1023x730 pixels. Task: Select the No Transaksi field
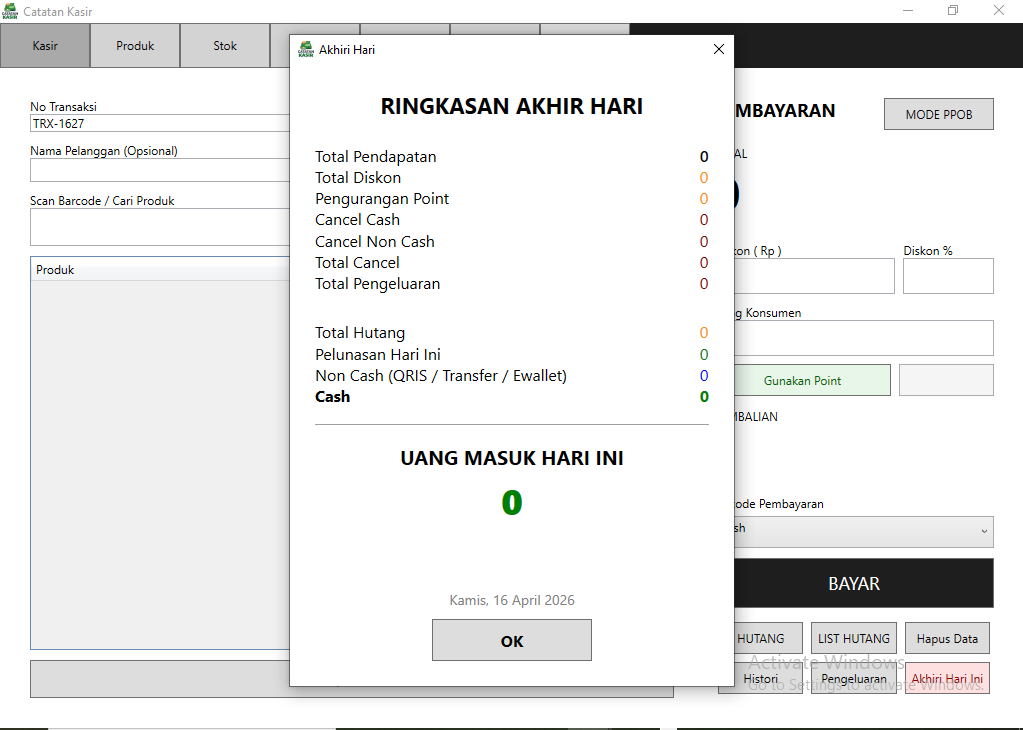160,124
